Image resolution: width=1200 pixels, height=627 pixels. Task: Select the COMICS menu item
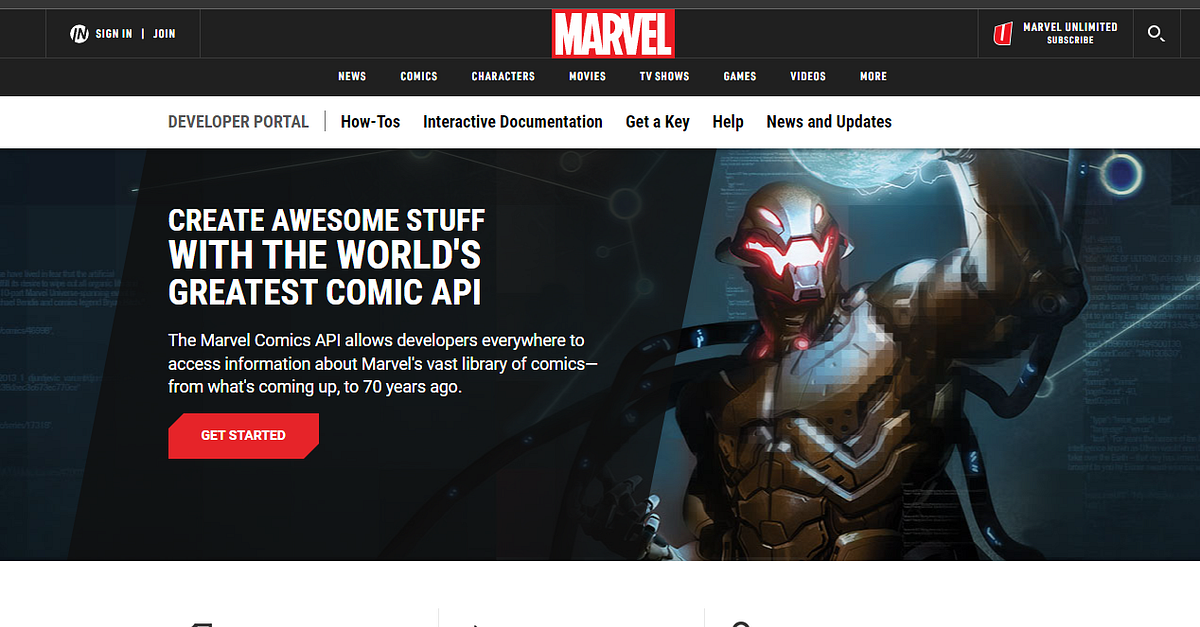coord(418,76)
